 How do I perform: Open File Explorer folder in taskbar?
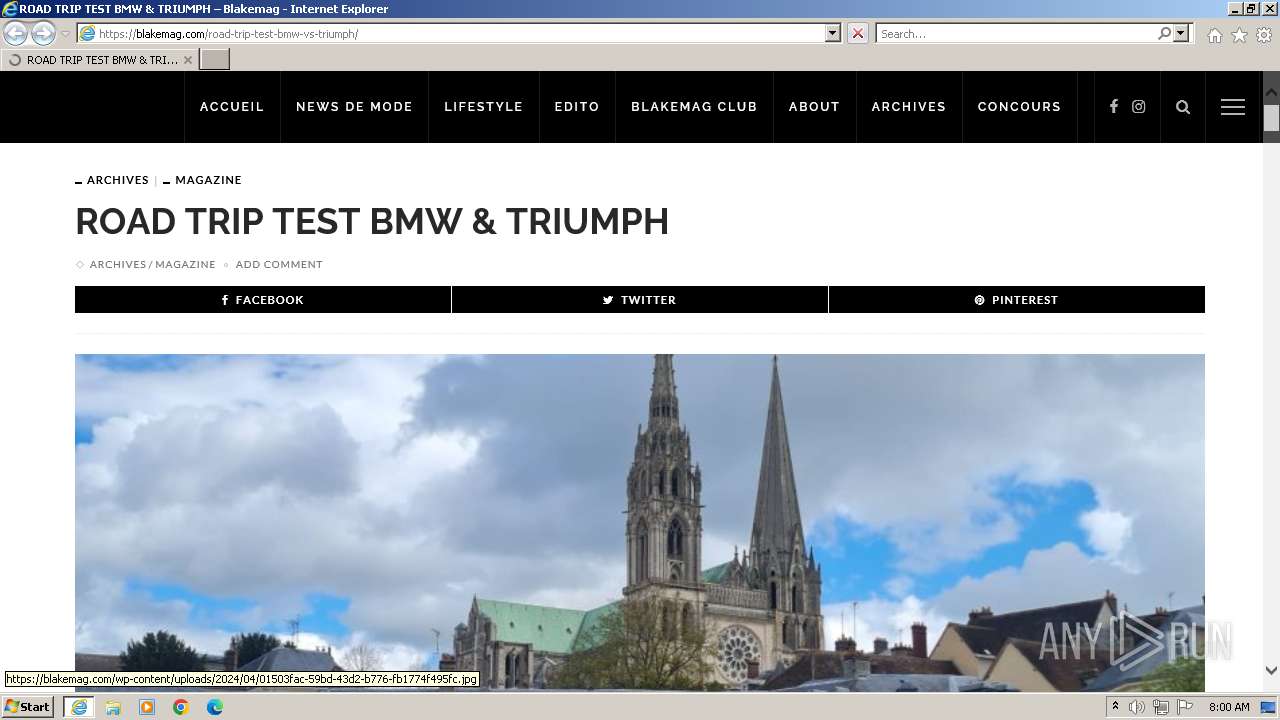(113, 707)
